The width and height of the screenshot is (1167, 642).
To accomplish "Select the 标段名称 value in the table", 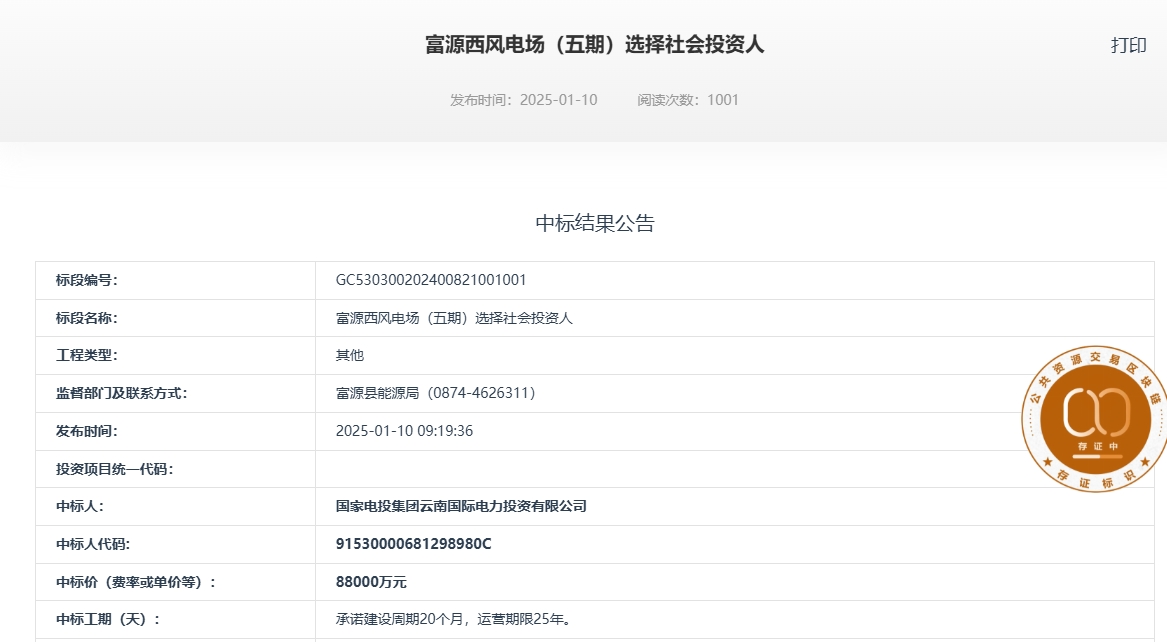I will [x=454, y=318].
